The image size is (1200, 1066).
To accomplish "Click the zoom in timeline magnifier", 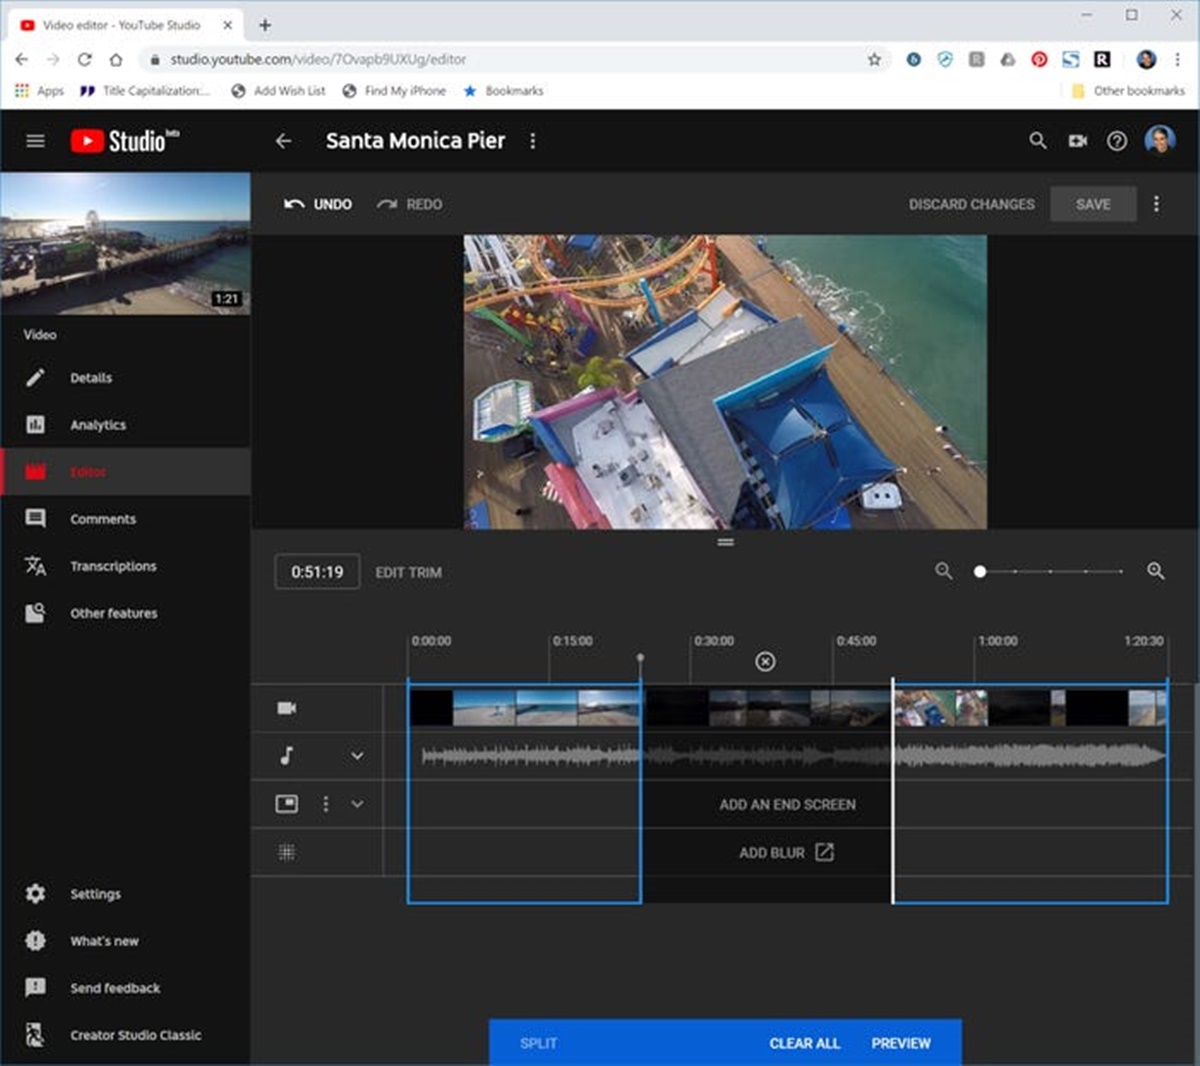I will pos(1155,571).
